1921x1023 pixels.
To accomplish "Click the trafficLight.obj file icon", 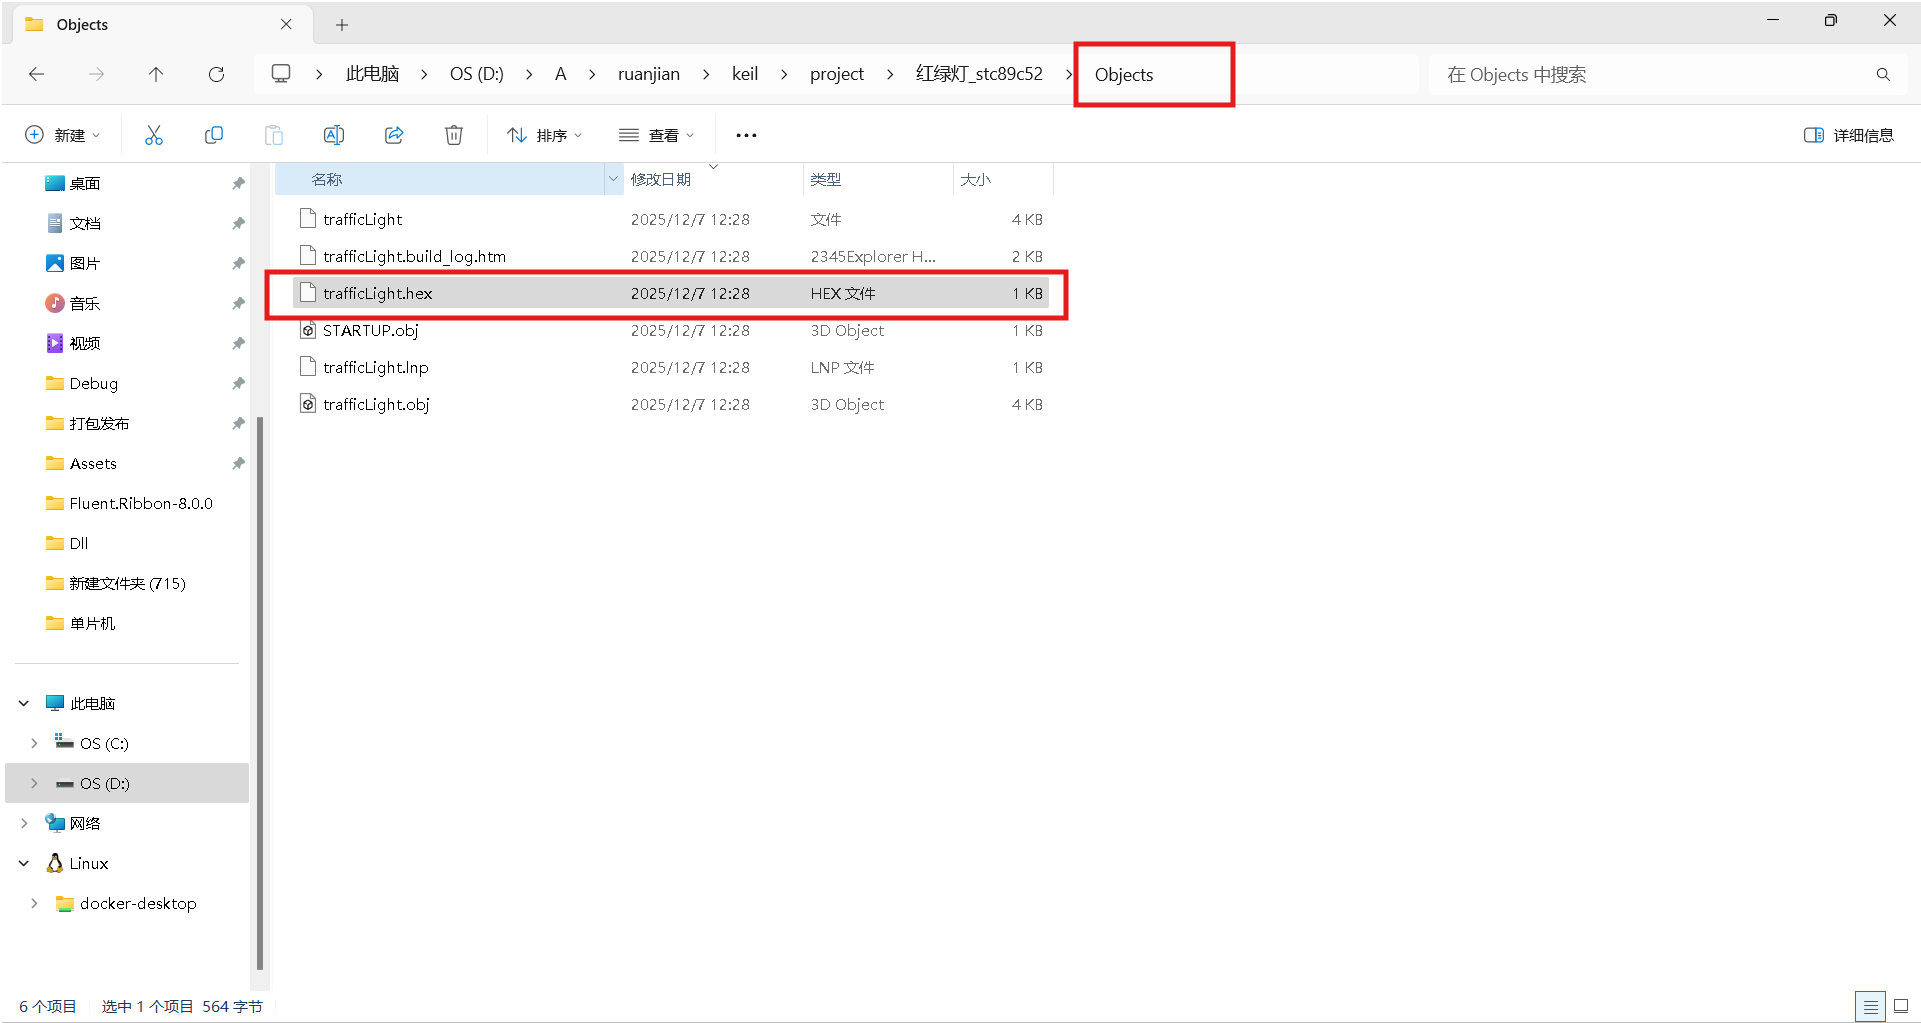I will coord(308,404).
